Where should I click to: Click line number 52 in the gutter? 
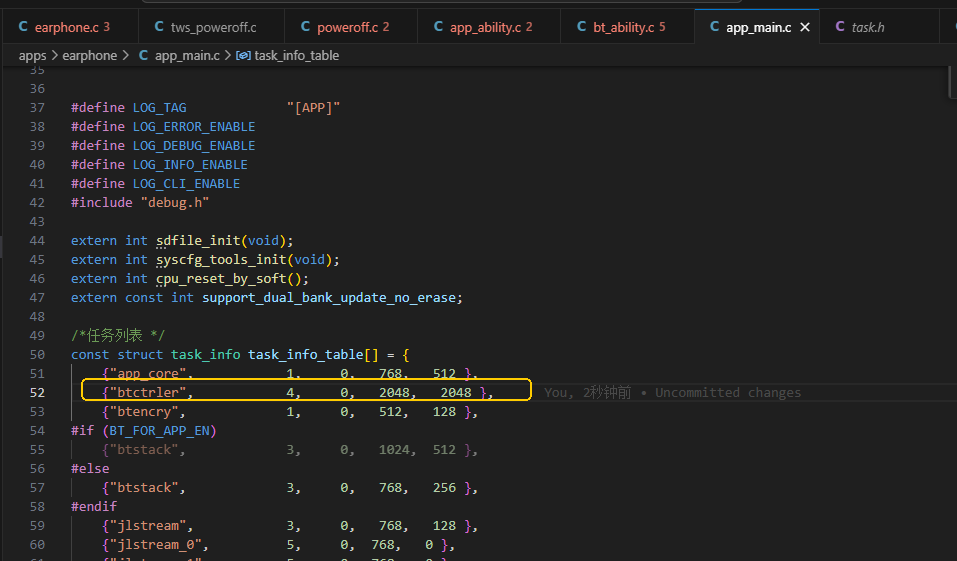coord(37,393)
